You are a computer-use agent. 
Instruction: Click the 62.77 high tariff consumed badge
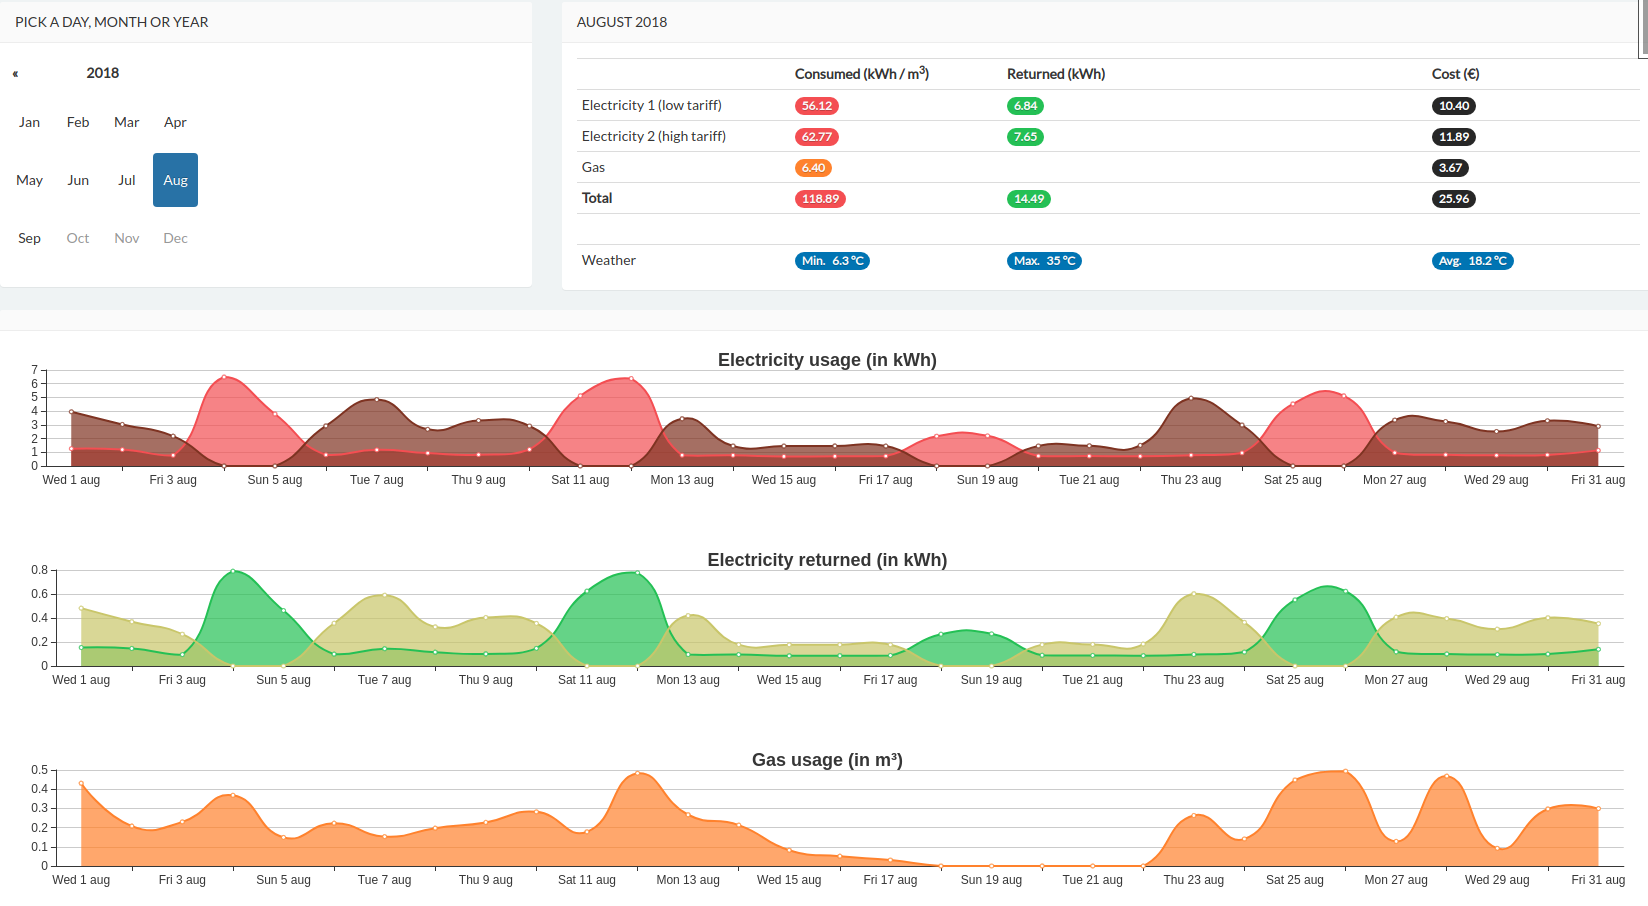pyautogui.click(x=817, y=137)
